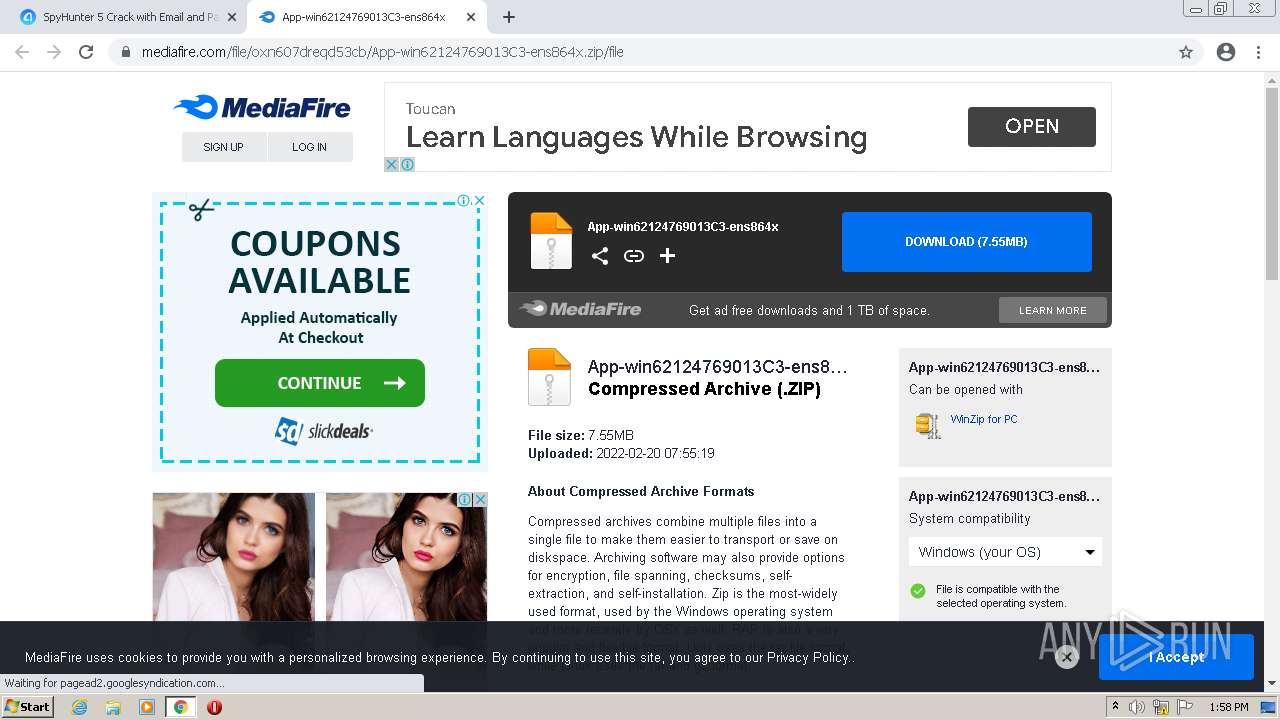Show hidden system tray icons
The width and height of the screenshot is (1280, 720).
(x=1115, y=707)
